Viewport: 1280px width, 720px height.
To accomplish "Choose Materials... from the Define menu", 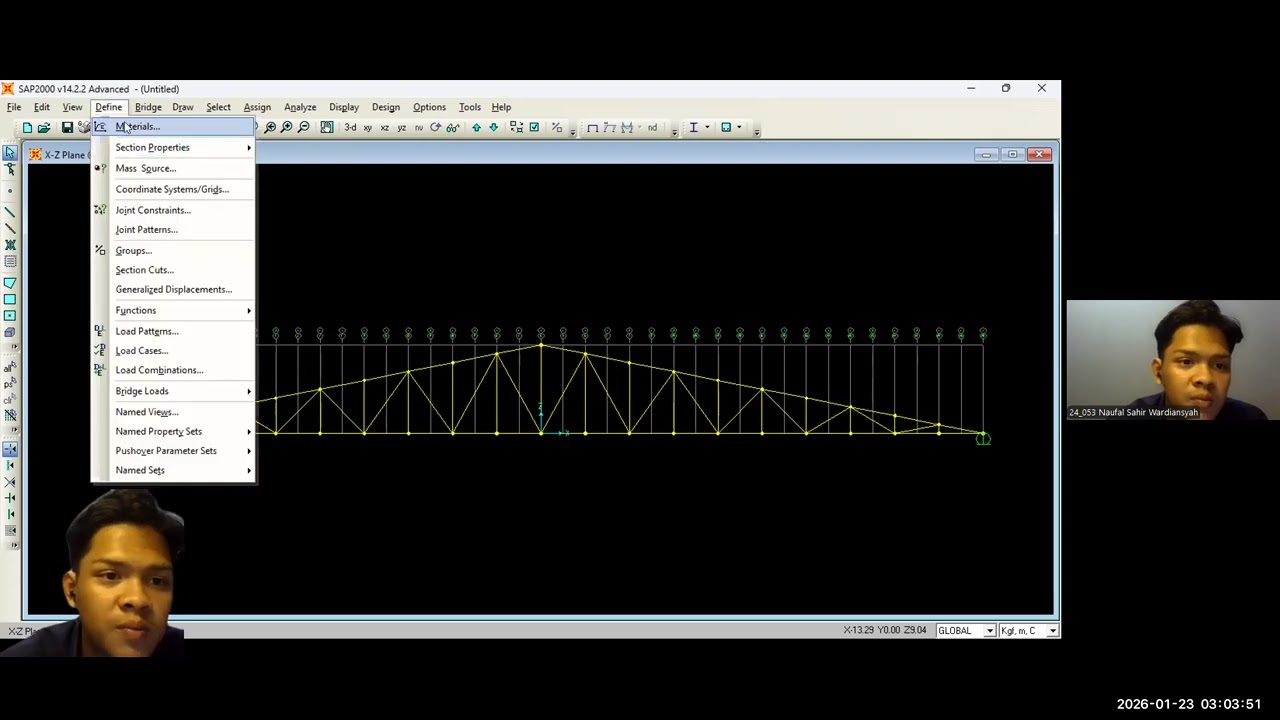I will (x=173, y=127).
